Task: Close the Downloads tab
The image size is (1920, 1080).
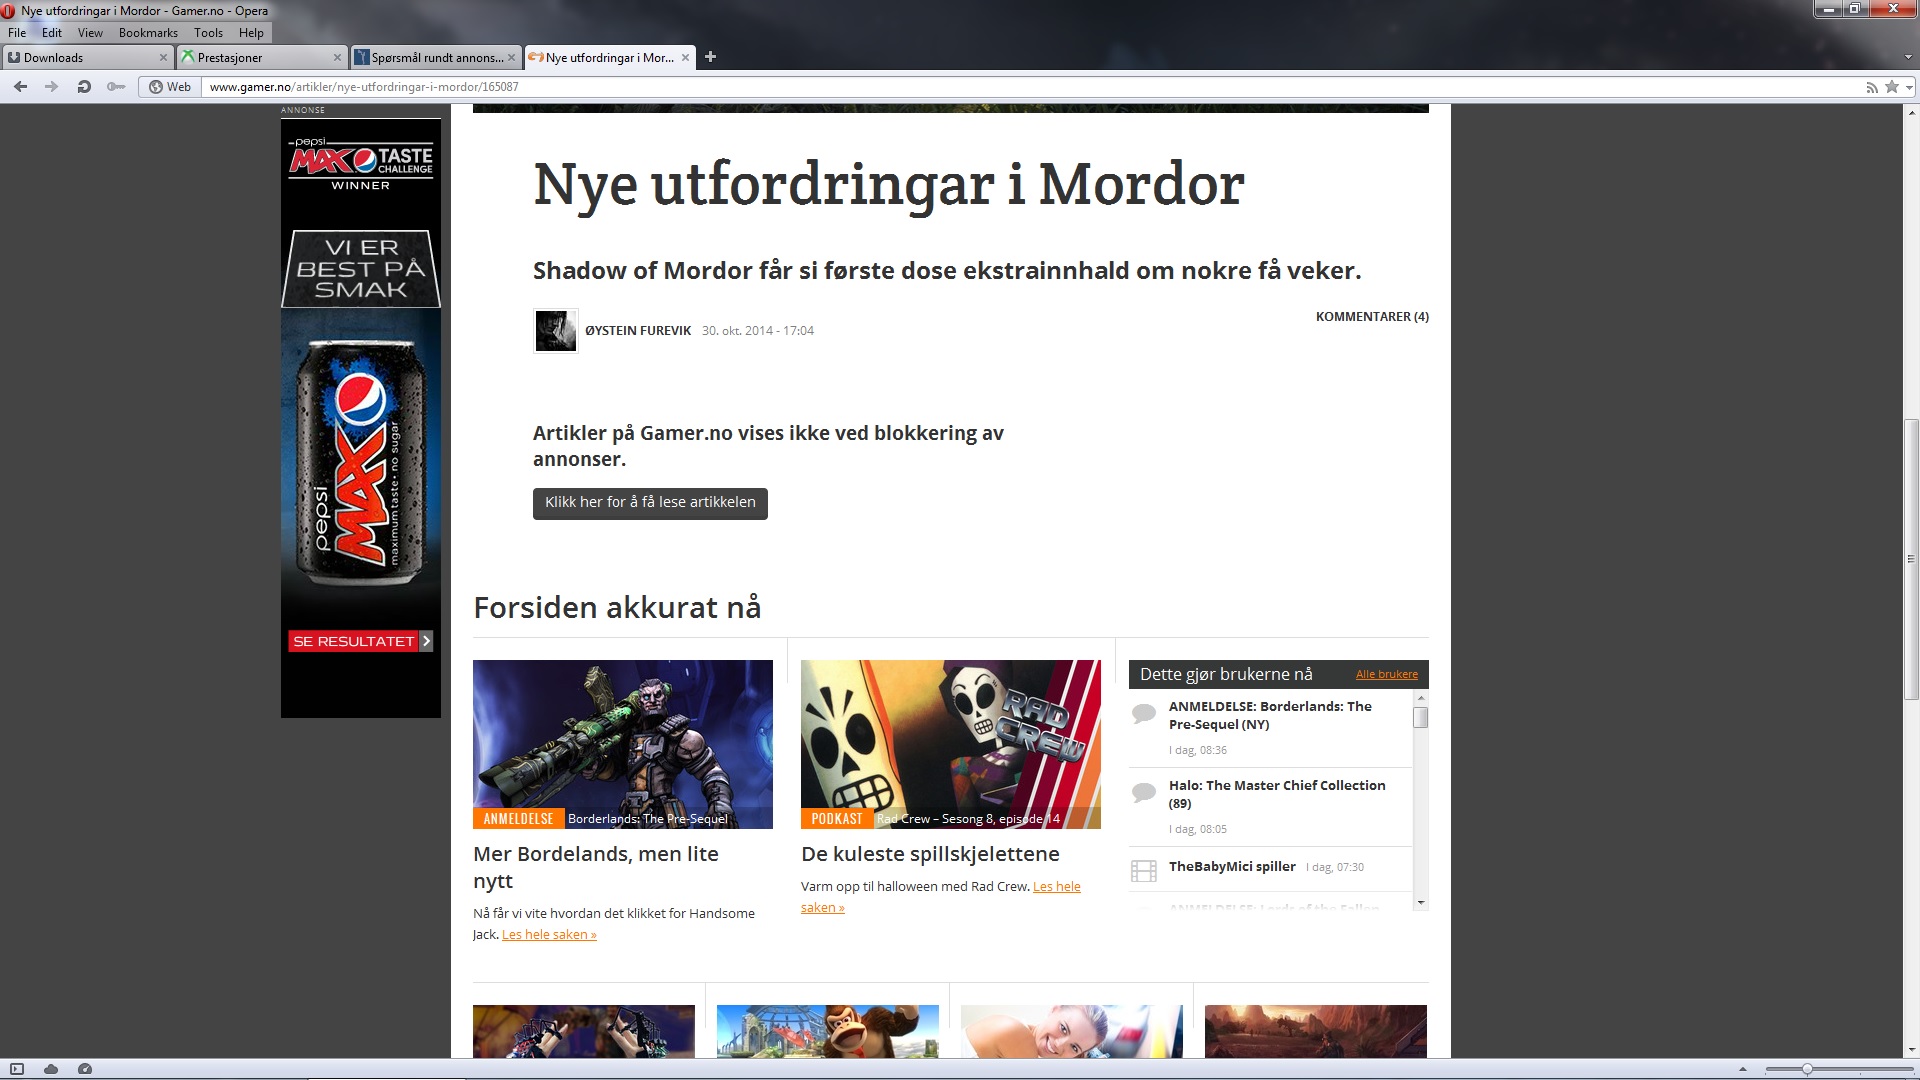Action: [x=164, y=58]
